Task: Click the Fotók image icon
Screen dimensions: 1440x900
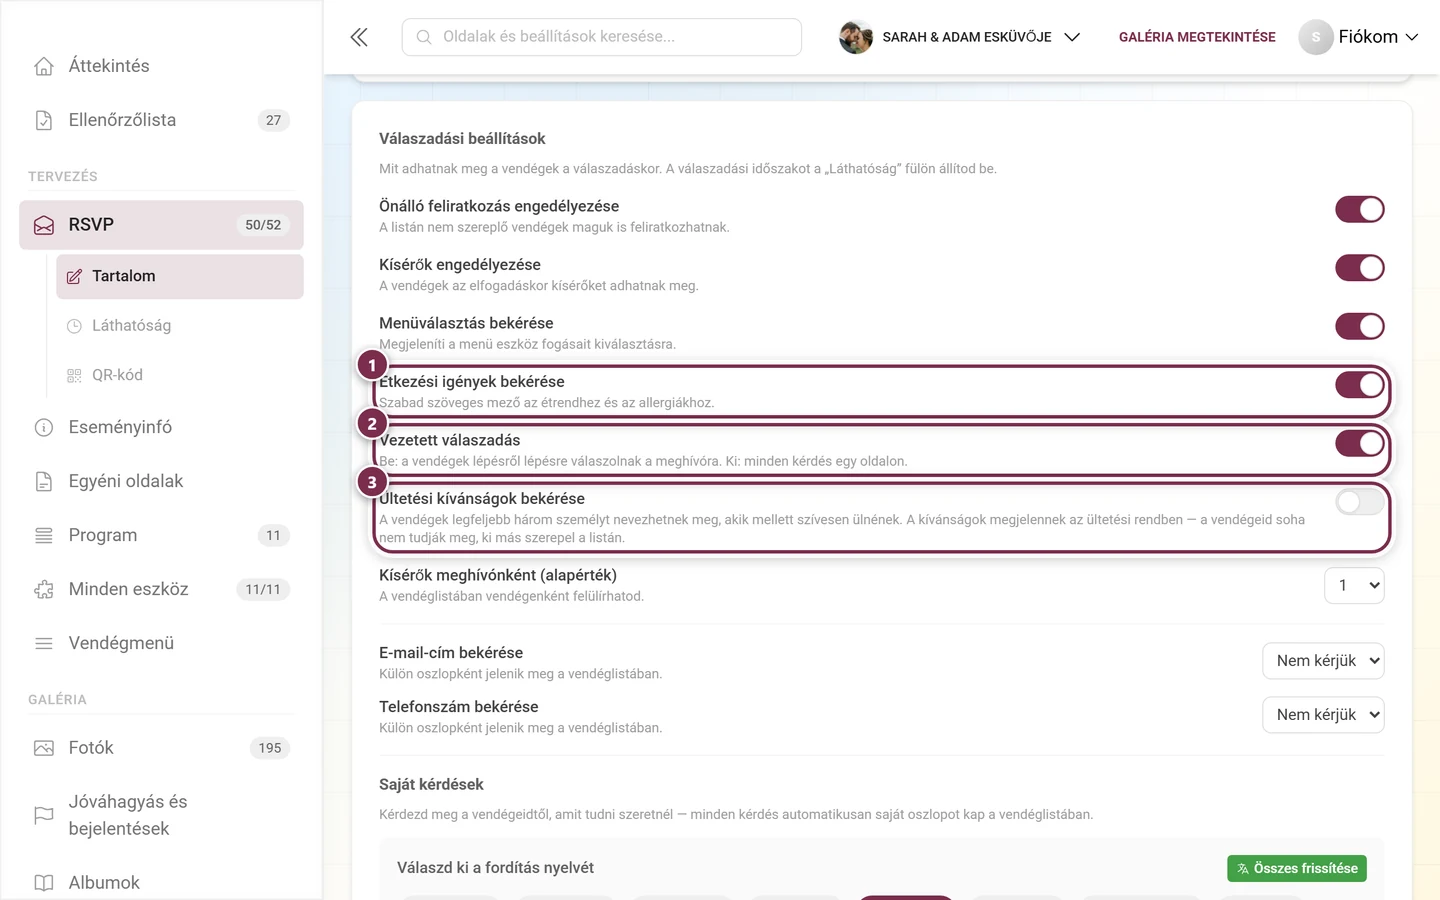Action: coord(44,748)
